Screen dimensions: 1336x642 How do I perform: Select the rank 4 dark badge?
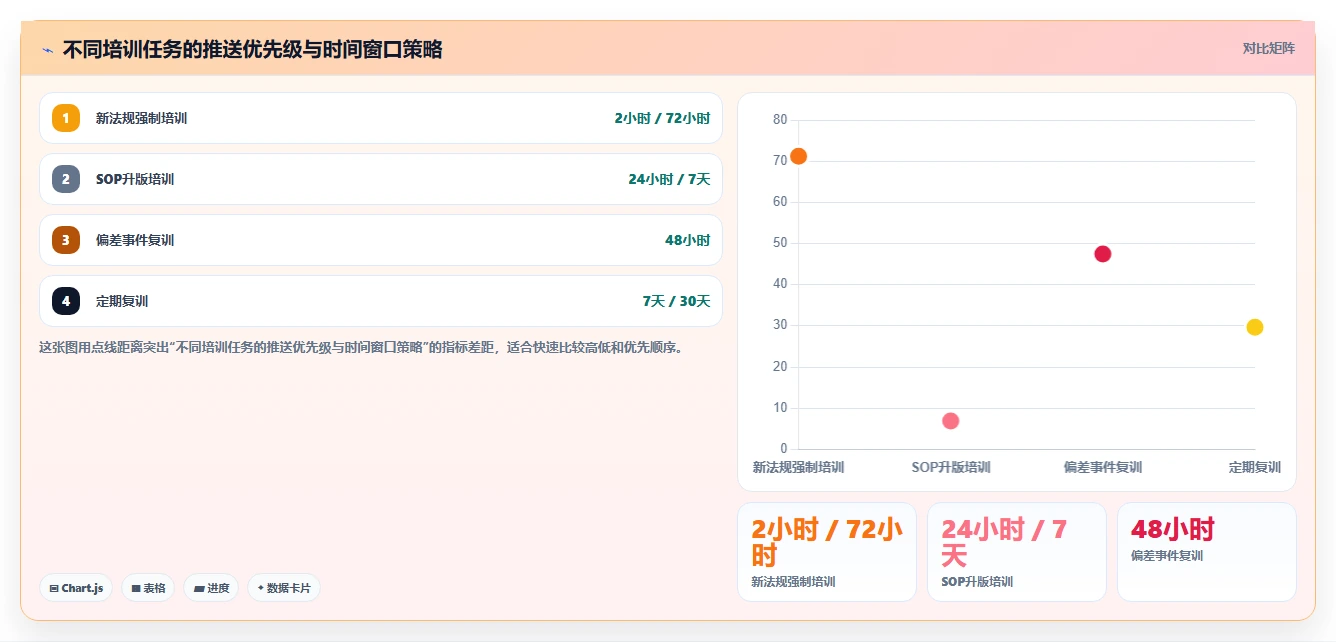tap(66, 301)
